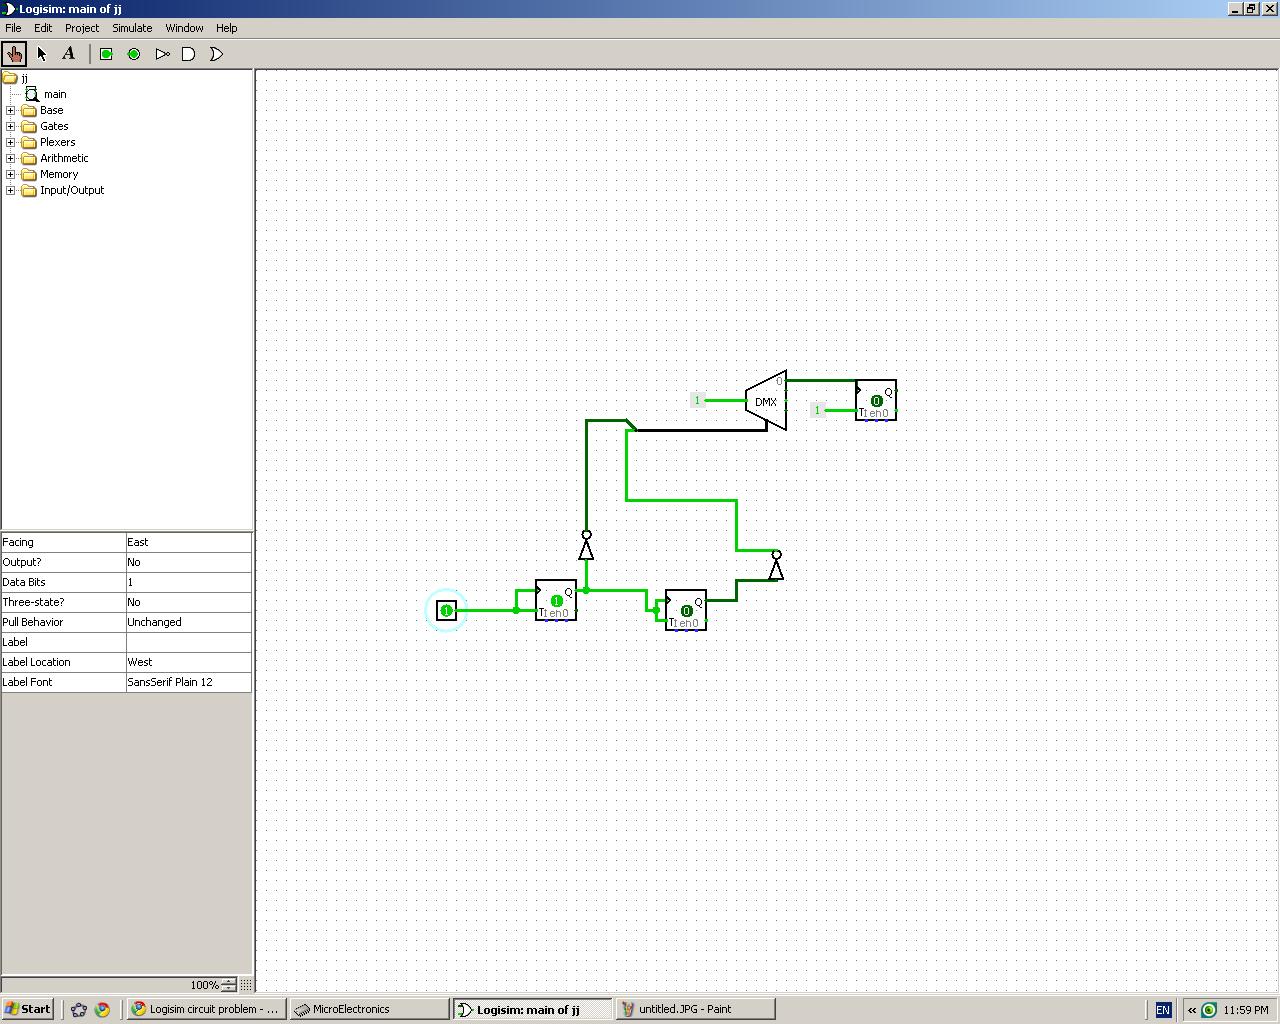Change Pull Behavior value Unchanged
The image size is (1280, 1024).
tap(188, 622)
